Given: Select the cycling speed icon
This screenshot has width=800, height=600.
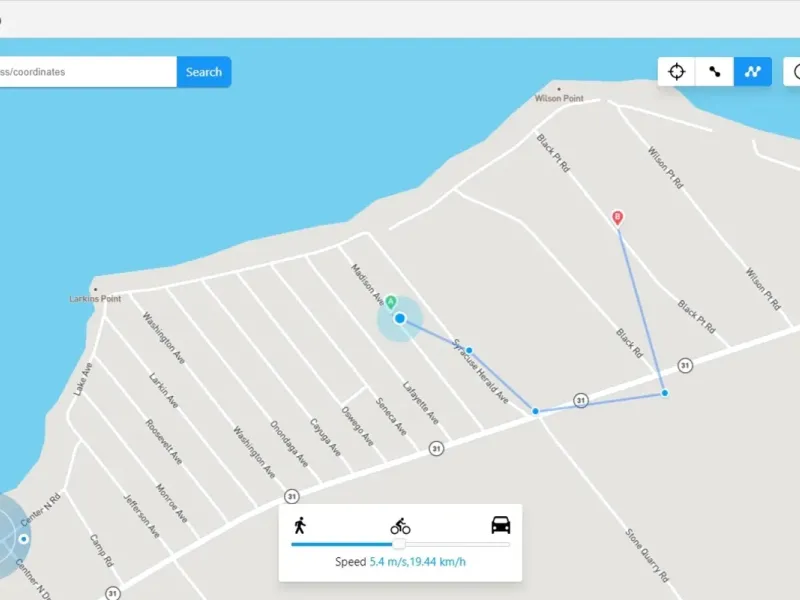Looking at the screenshot, I should (x=401, y=526).
